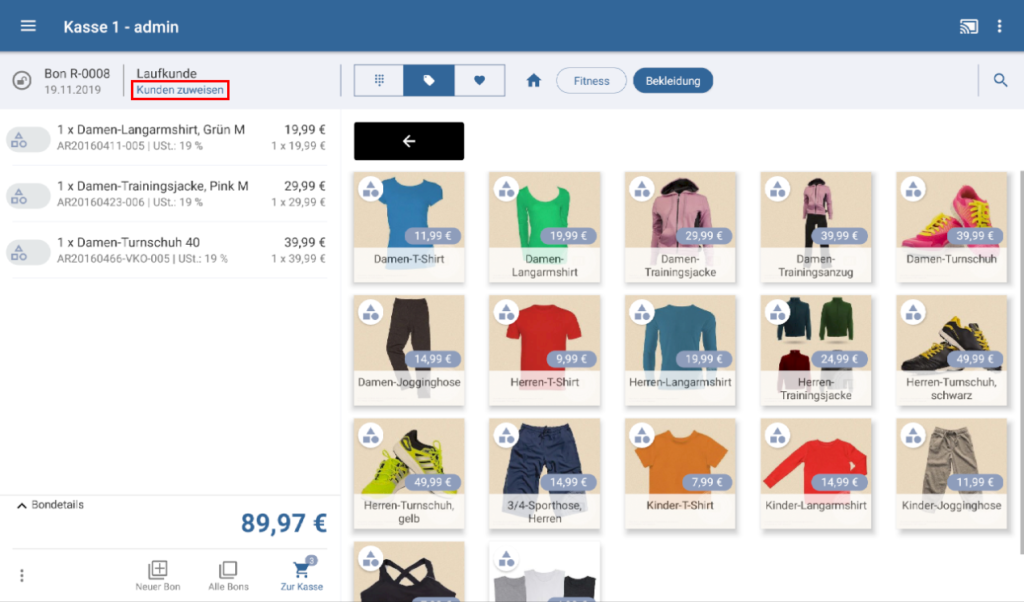
Task: Open the three-dot overflow menu top right
Action: (1000, 26)
